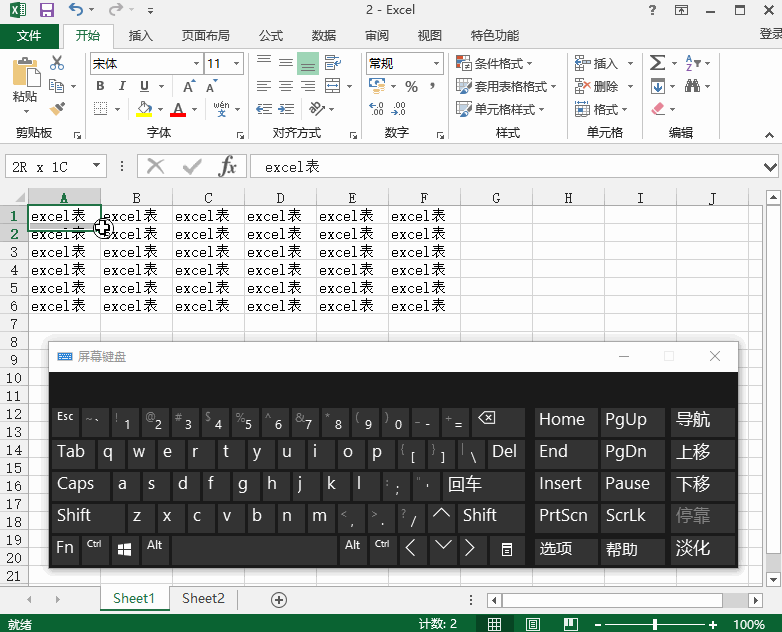
Task: Click the Cut scissors icon
Action: point(57,63)
